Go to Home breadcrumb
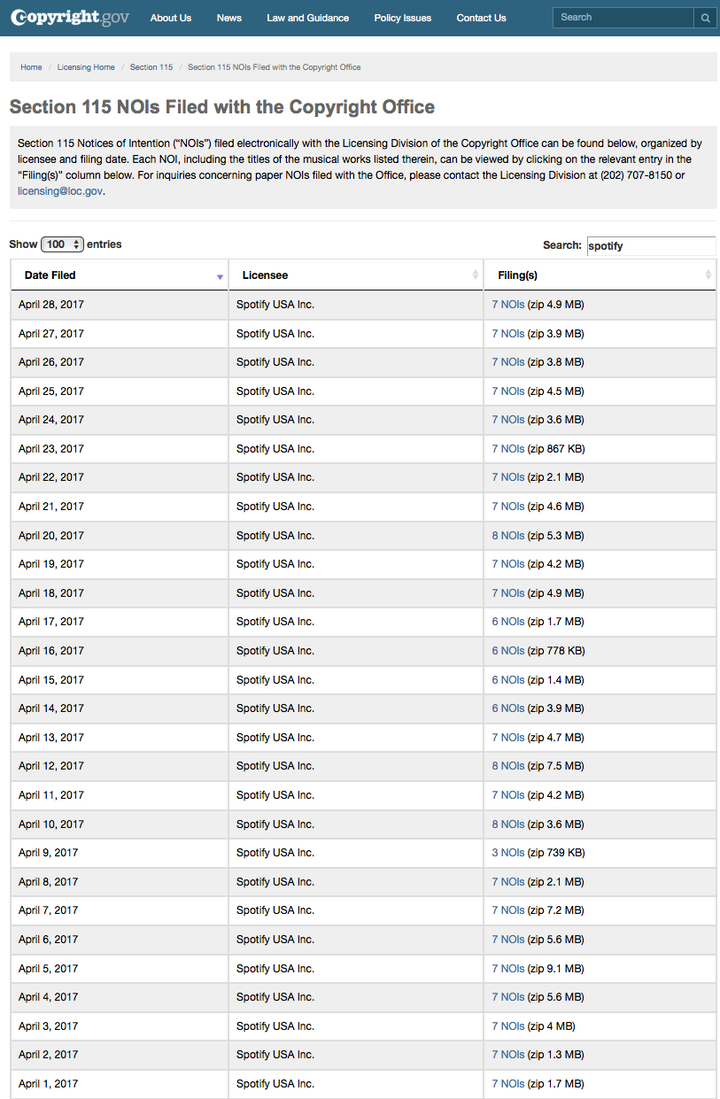 (x=31, y=67)
